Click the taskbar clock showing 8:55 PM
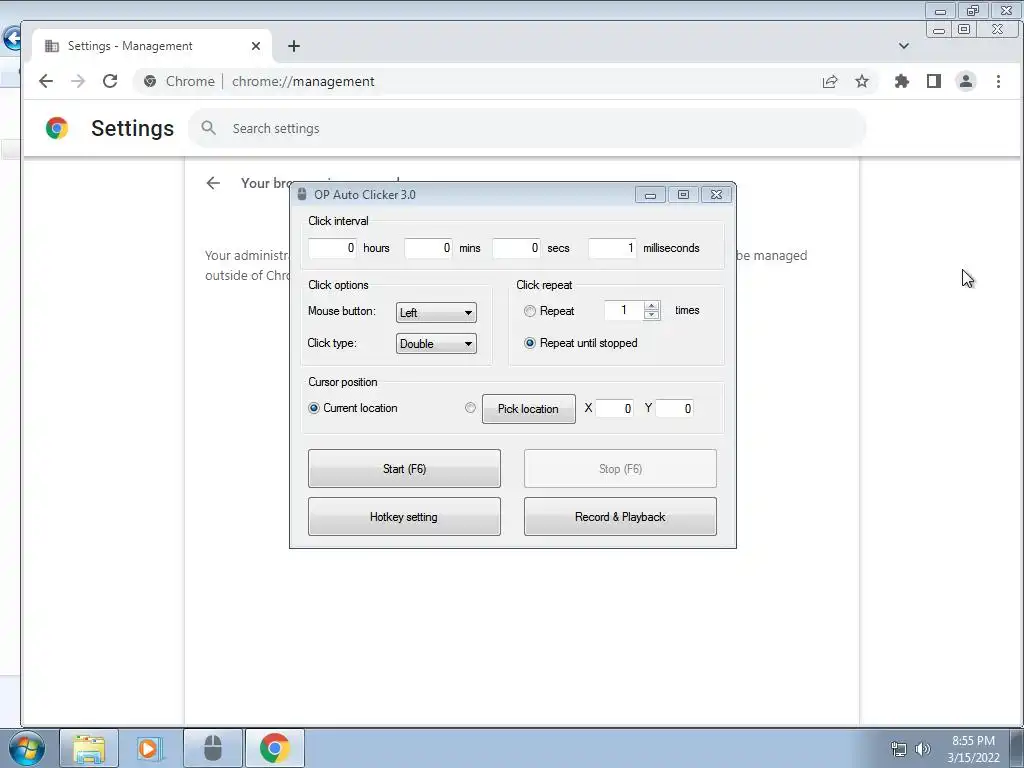 click(974, 749)
